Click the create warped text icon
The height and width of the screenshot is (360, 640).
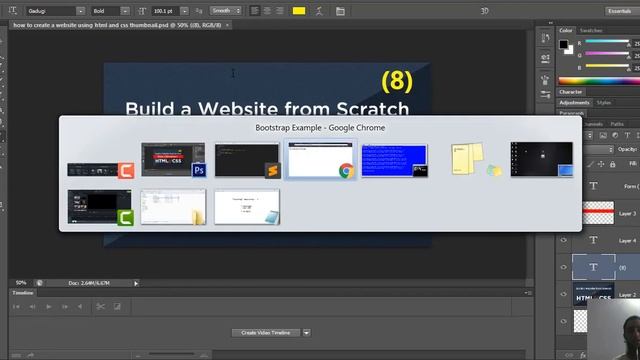(x=319, y=11)
